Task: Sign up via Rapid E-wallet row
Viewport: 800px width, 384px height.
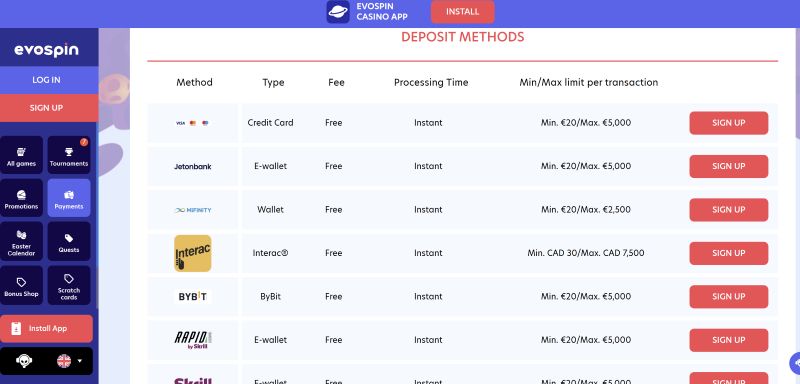Action: pyautogui.click(x=729, y=340)
